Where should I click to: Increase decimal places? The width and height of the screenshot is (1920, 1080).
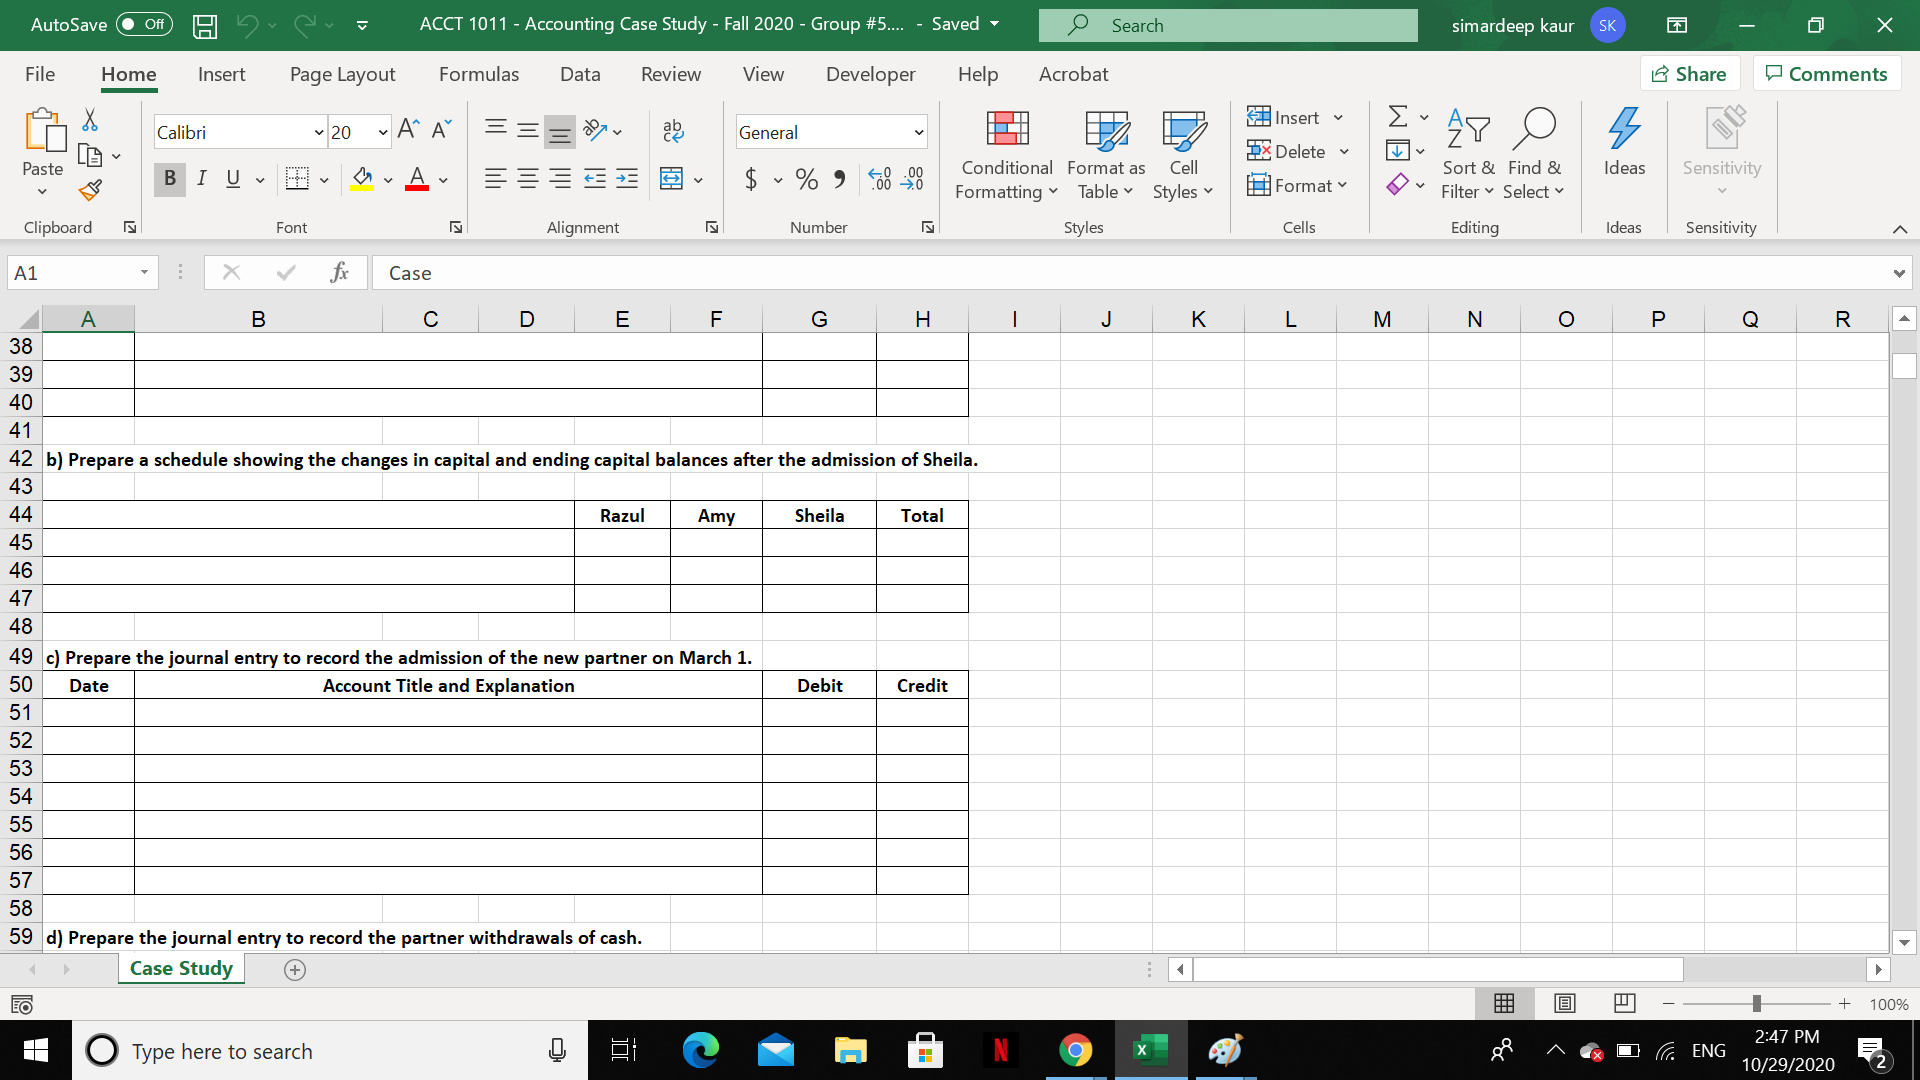pyautogui.click(x=880, y=179)
